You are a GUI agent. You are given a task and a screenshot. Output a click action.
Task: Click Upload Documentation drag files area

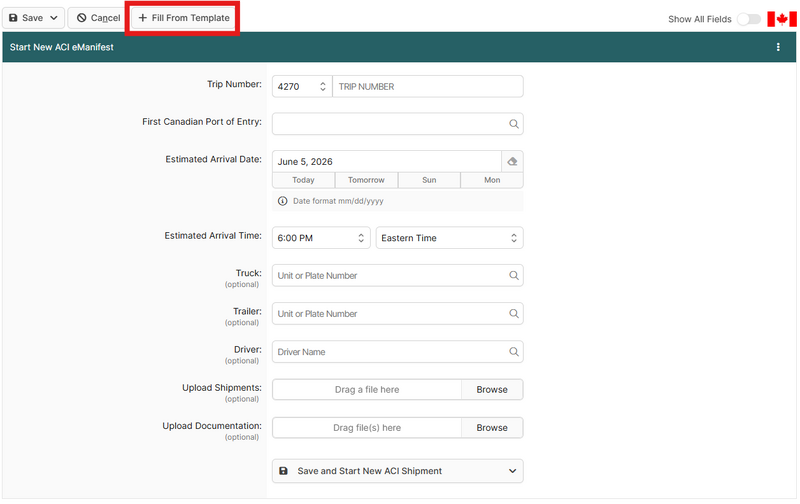point(367,428)
